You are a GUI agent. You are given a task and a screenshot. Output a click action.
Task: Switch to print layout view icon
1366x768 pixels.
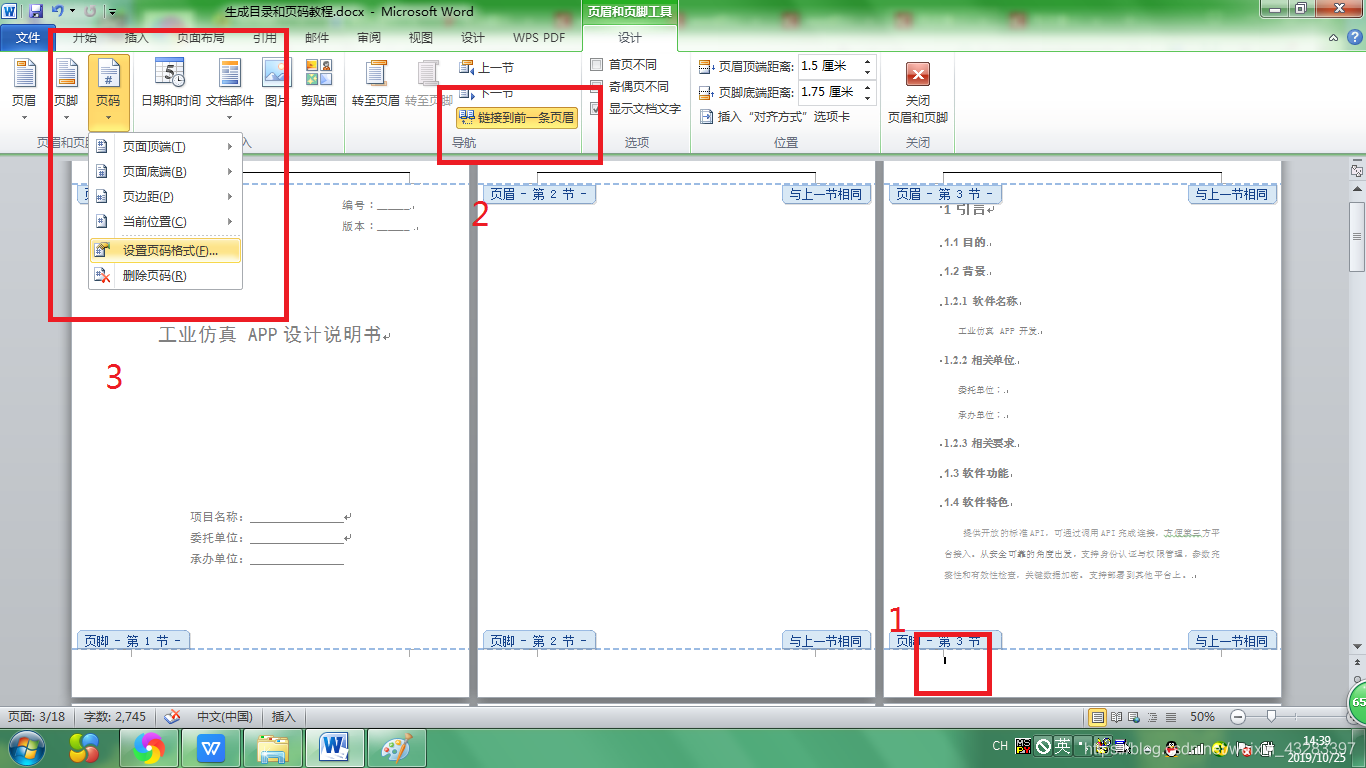1098,717
